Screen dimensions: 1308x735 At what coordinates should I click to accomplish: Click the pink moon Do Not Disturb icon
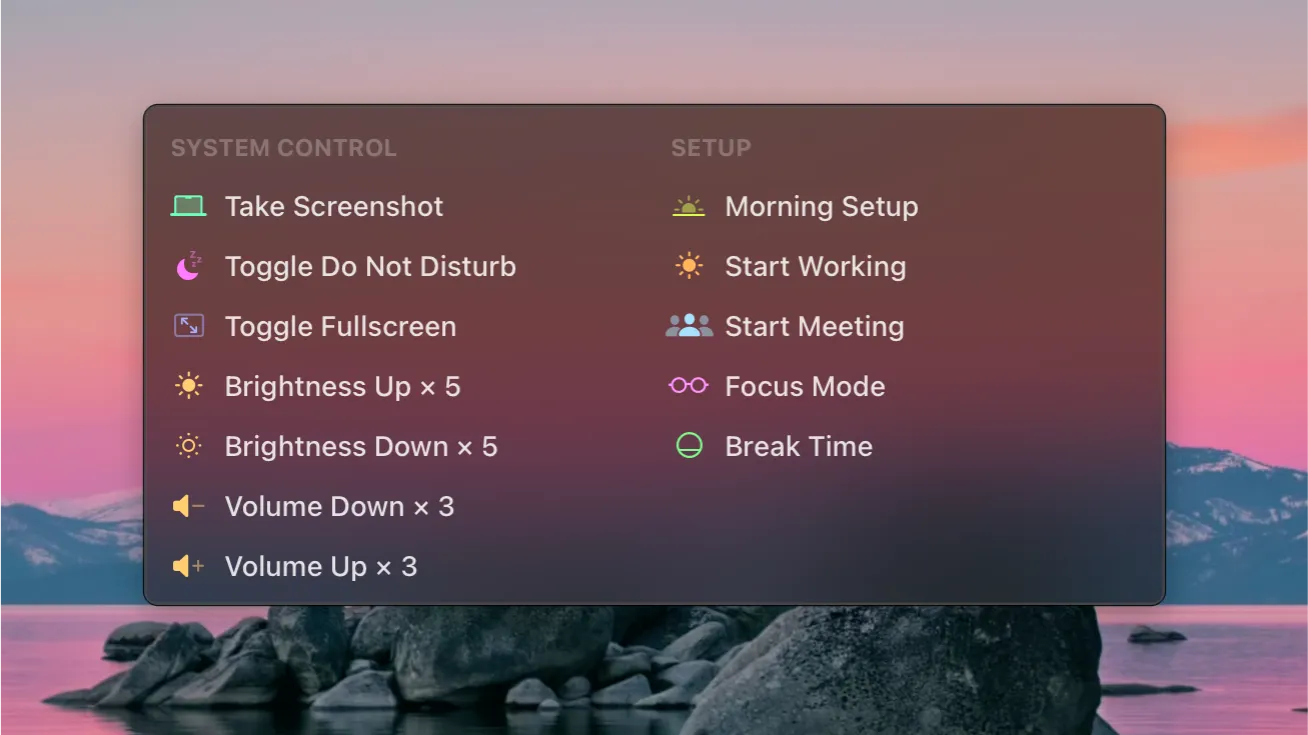click(x=188, y=267)
